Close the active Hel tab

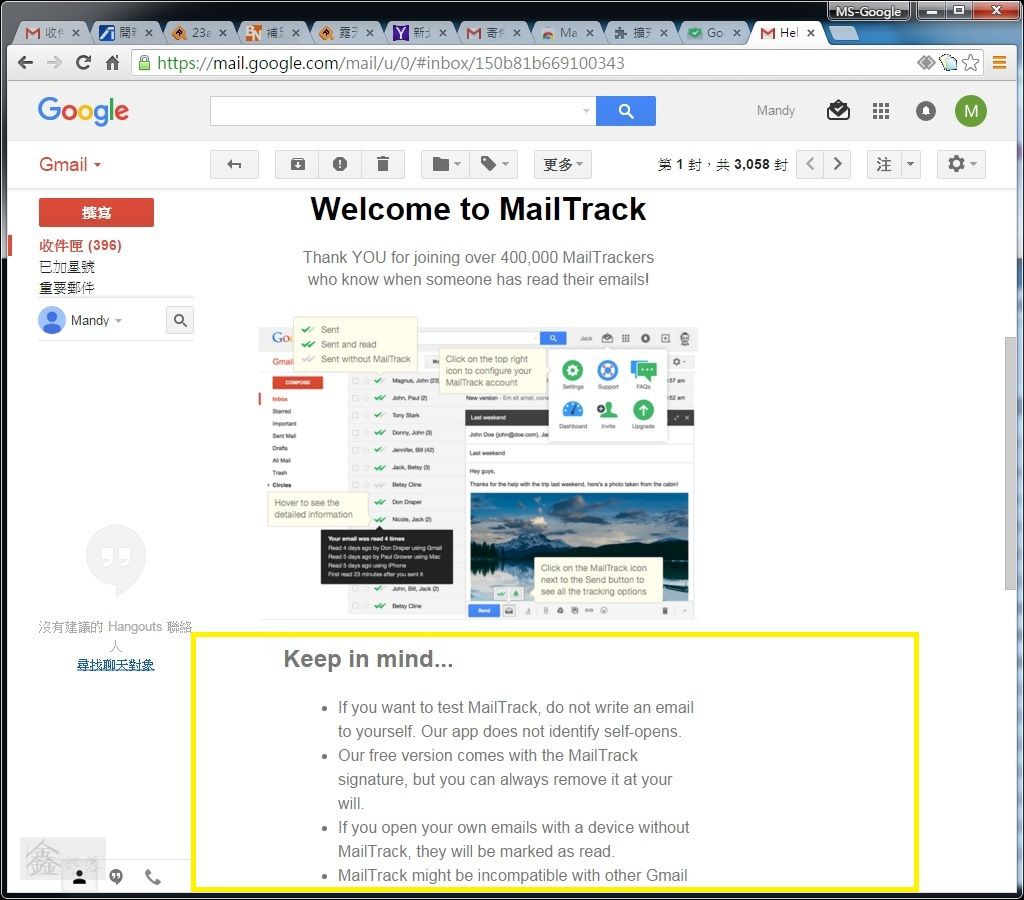810,33
